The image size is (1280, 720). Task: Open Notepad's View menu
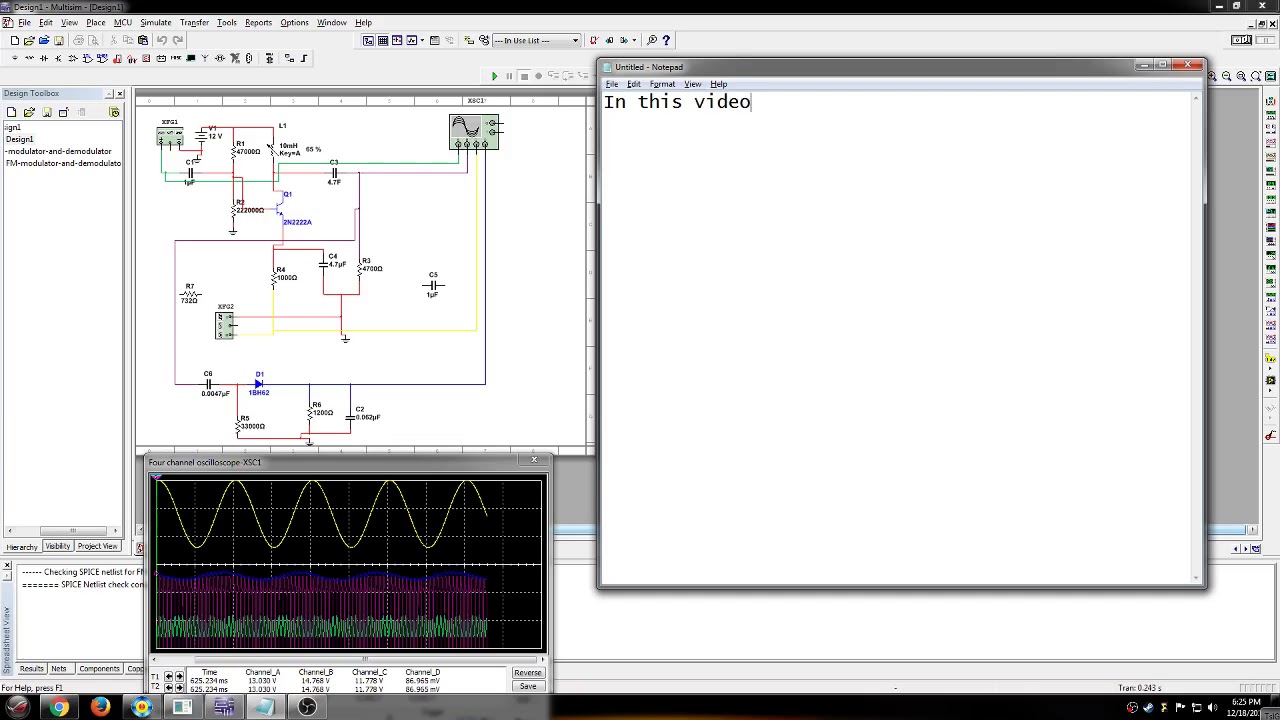click(x=692, y=84)
